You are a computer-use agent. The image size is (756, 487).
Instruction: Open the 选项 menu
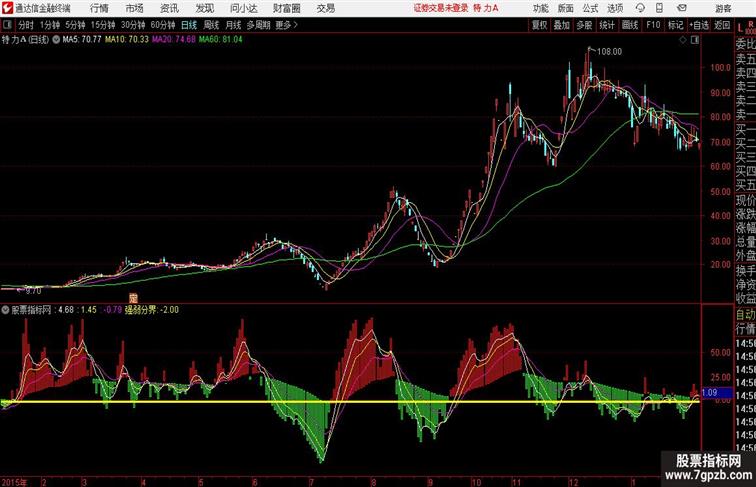(615, 8)
